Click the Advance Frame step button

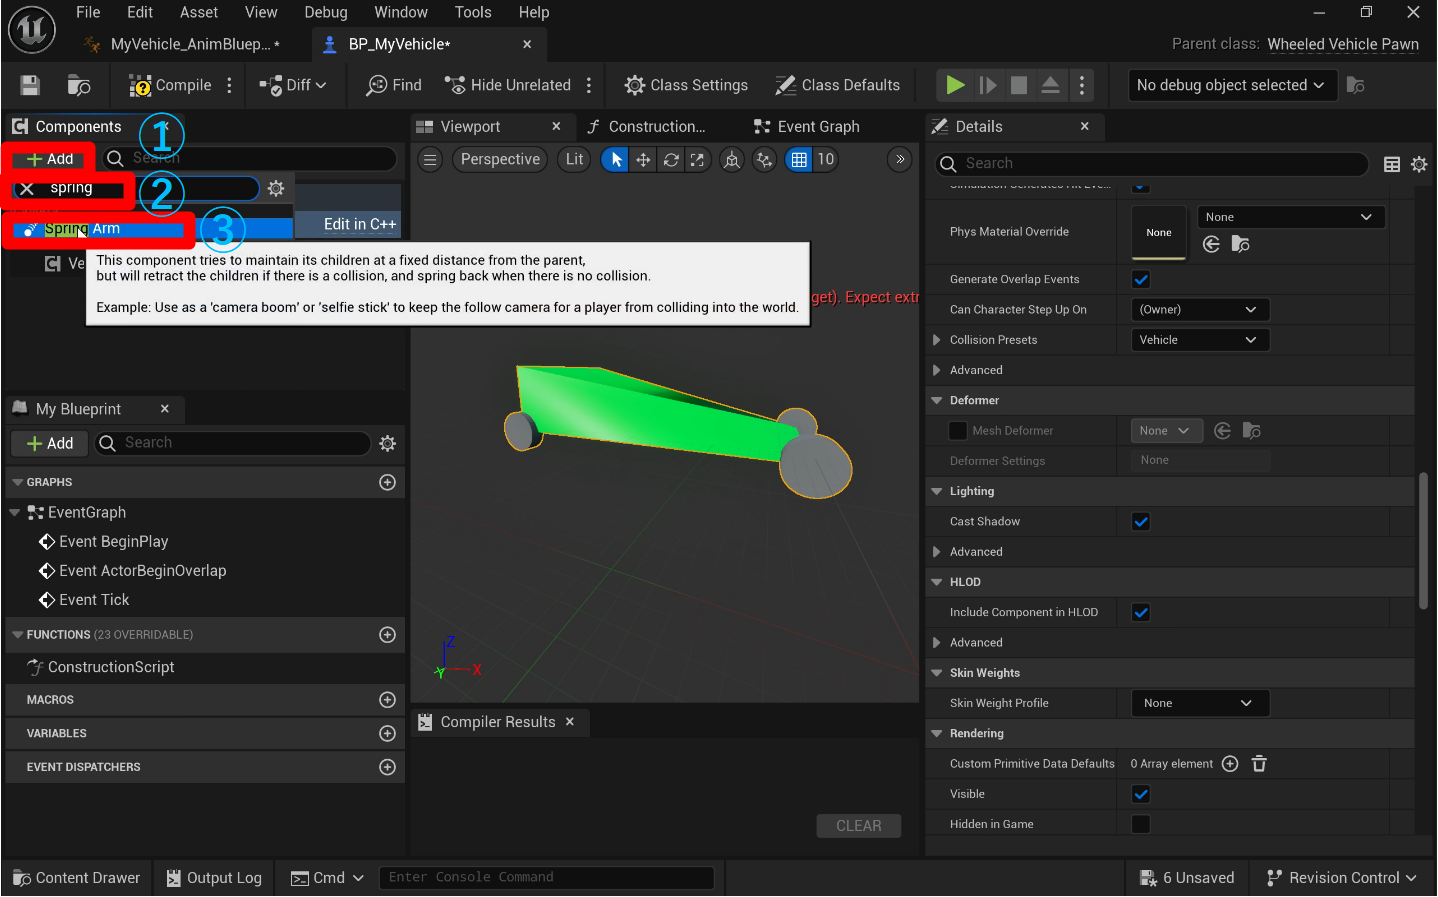pyautogui.click(x=988, y=85)
